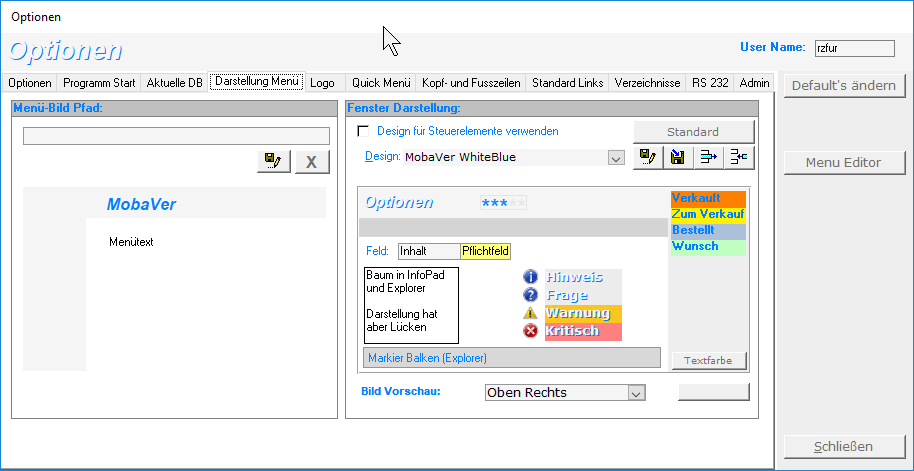Click the 'Menütext' sample text

point(131,242)
